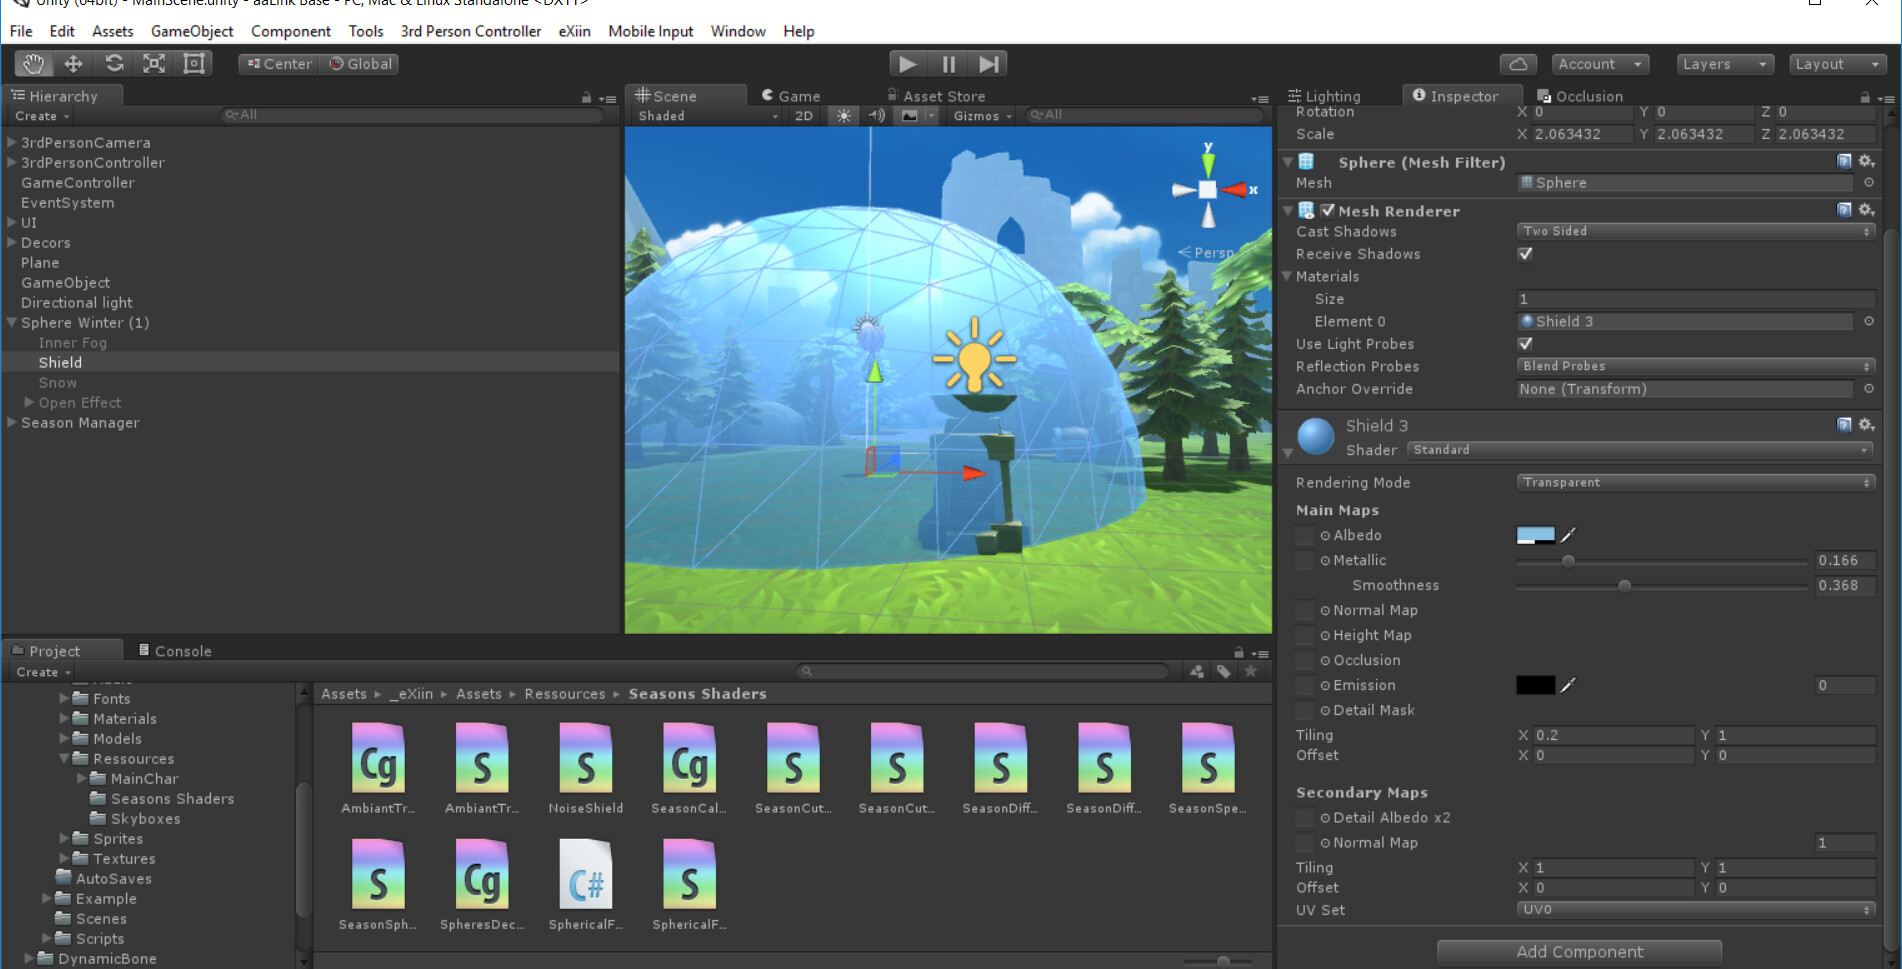The image size is (1902, 969).
Task: Toggle the Mesh Renderer component checkbox
Action: point(1328,210)
